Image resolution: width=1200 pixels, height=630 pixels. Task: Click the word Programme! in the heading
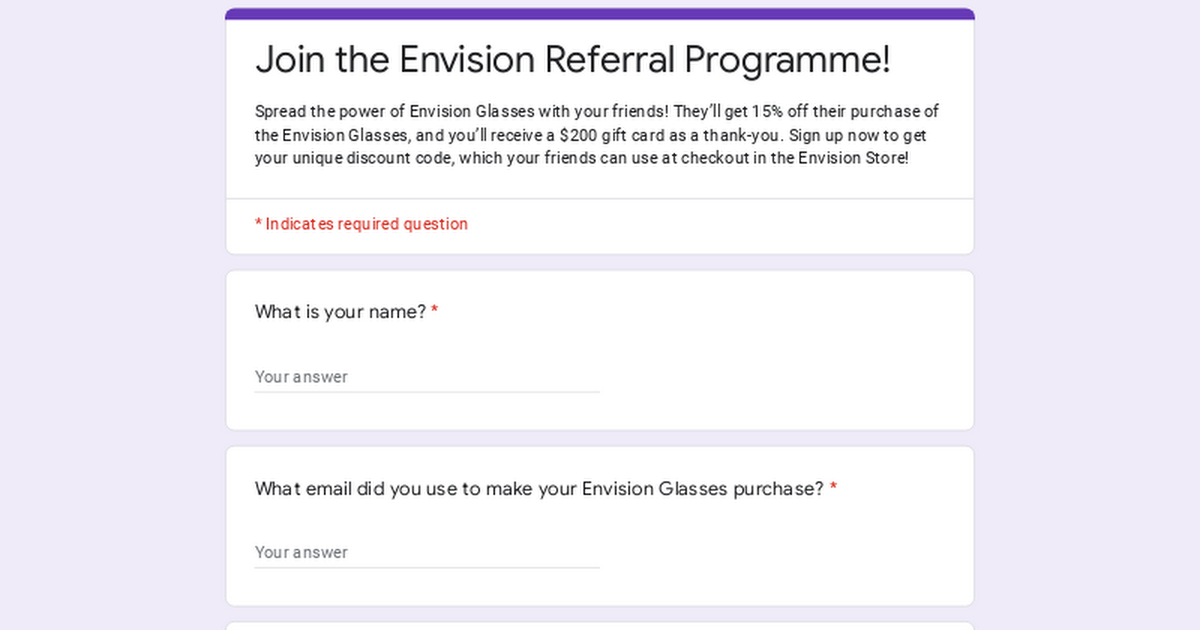point(787,60)
